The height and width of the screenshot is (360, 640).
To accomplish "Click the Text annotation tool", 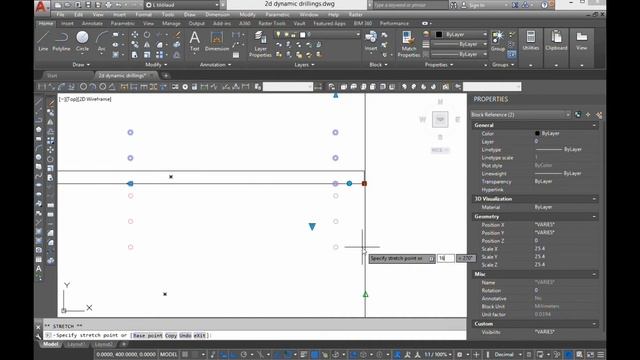I will 195,41.
